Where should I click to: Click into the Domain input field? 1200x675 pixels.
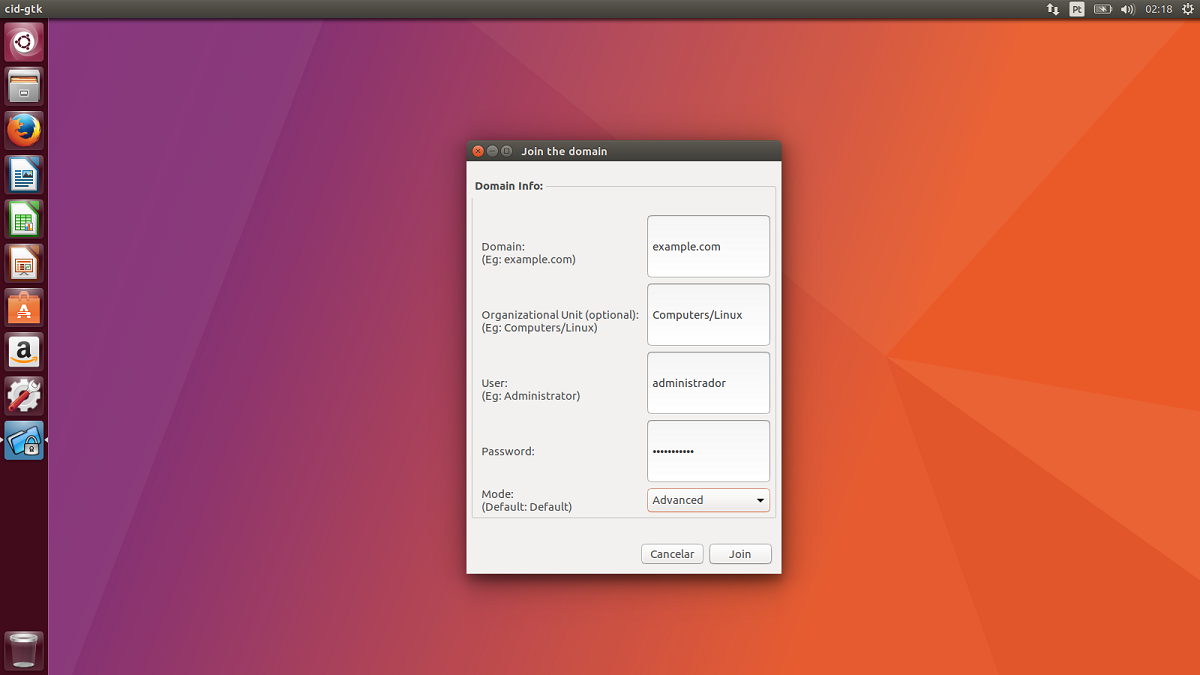(x=708, y=246)
